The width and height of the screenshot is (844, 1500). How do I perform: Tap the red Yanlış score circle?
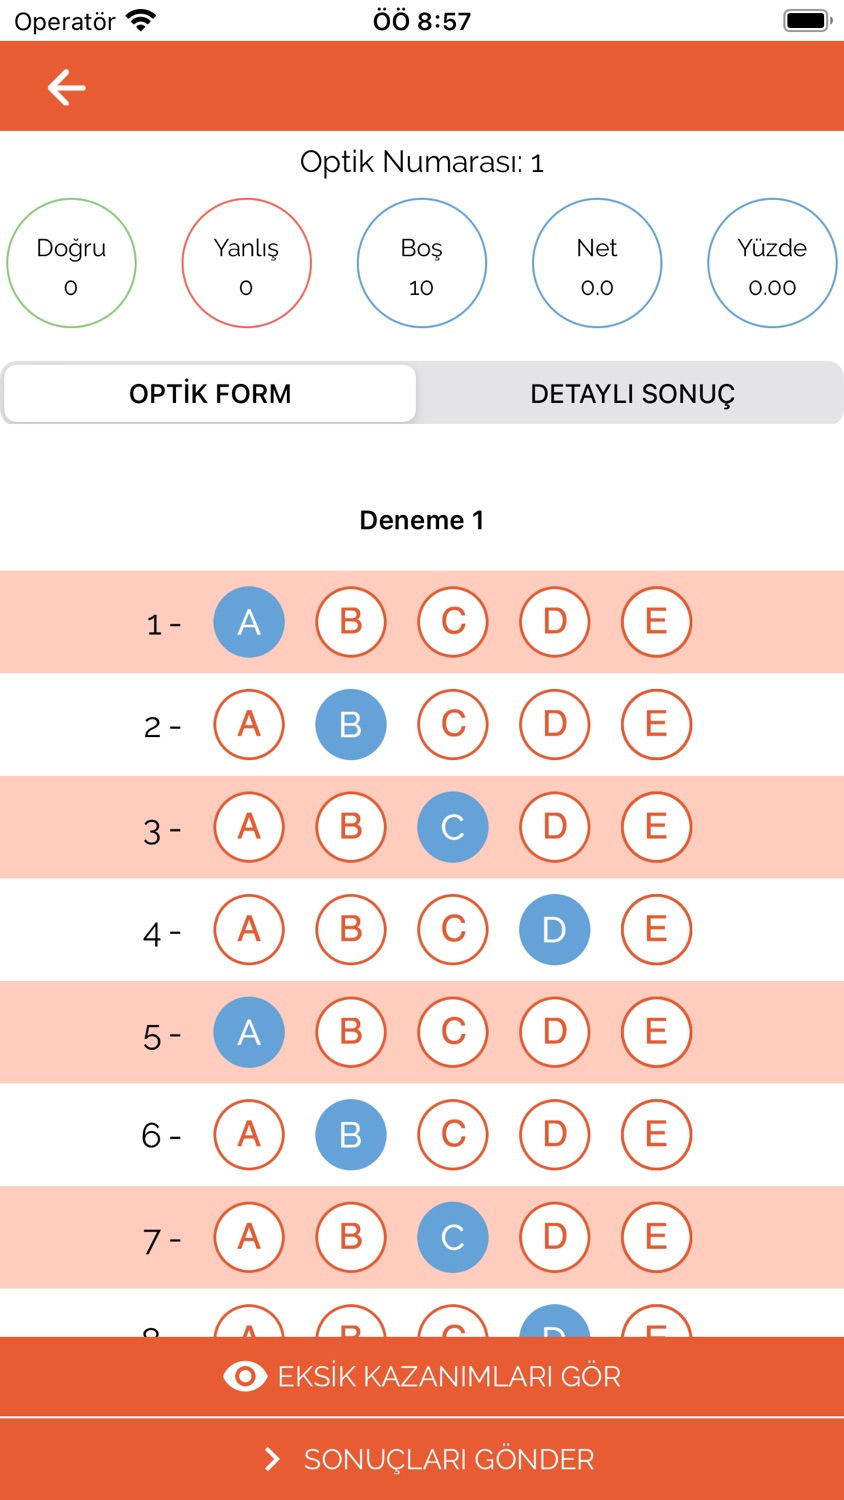246,263
